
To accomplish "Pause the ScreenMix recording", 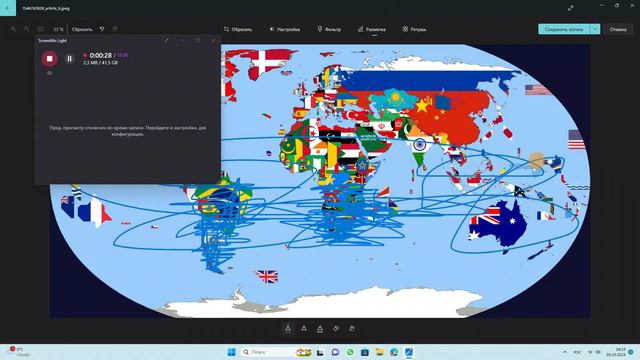I will pos(70,59).
